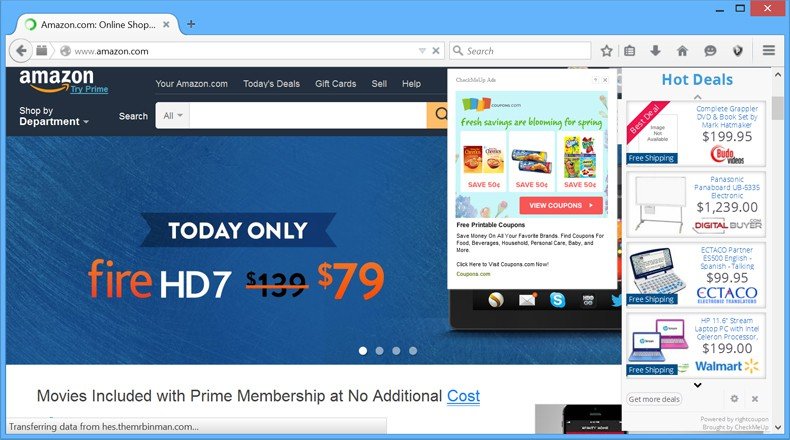790x440 pixels.
Task: Open the Gift Cards navigation item
Action: (336, 84)
